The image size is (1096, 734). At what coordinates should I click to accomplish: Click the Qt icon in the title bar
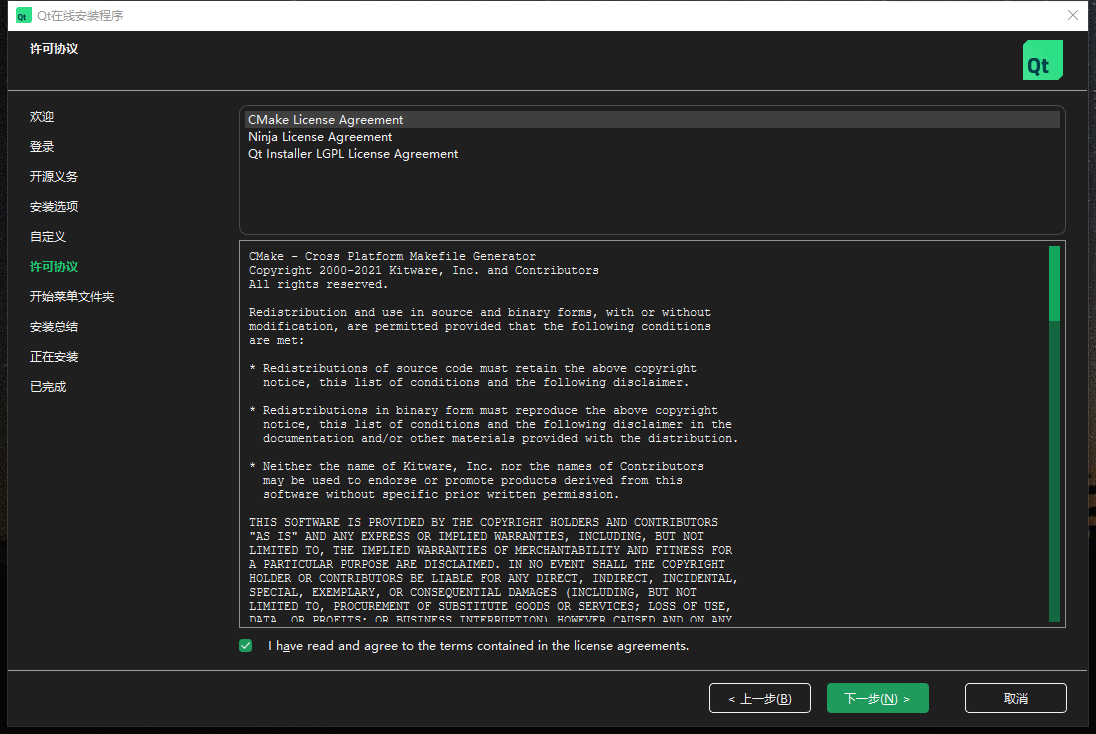[x=23, y=15]
